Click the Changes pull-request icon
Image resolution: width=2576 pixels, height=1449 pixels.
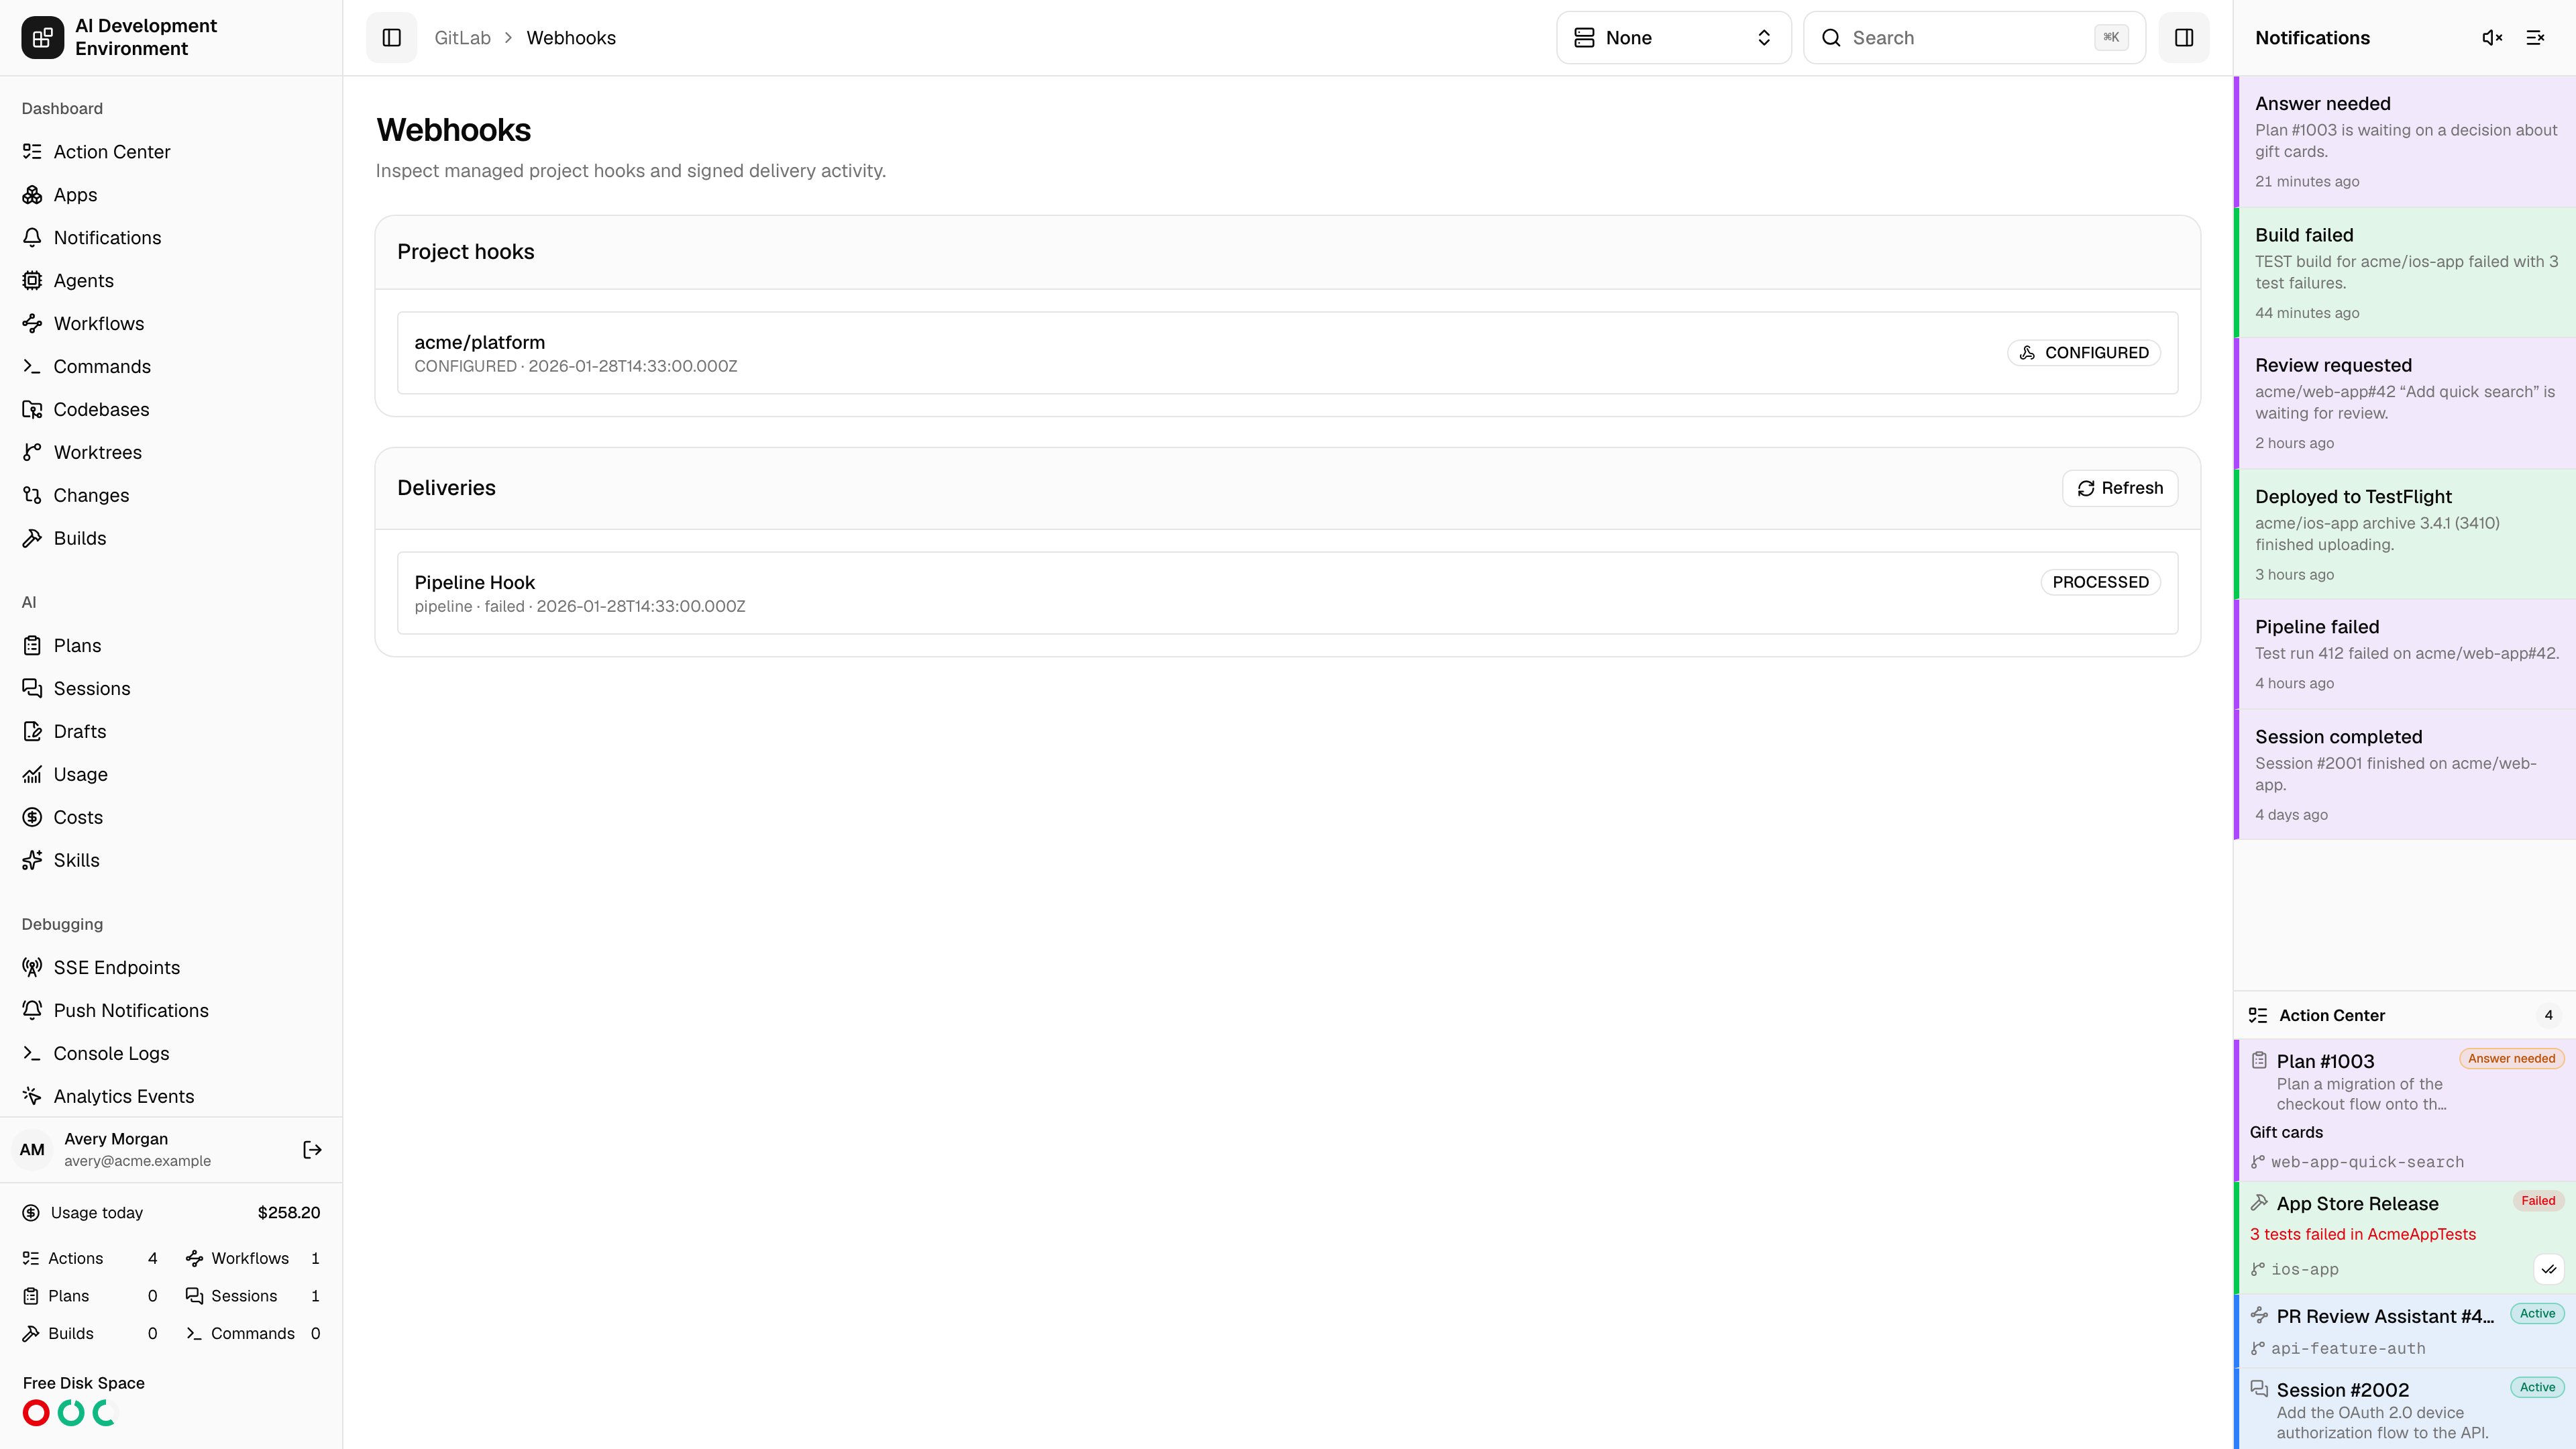32,496
